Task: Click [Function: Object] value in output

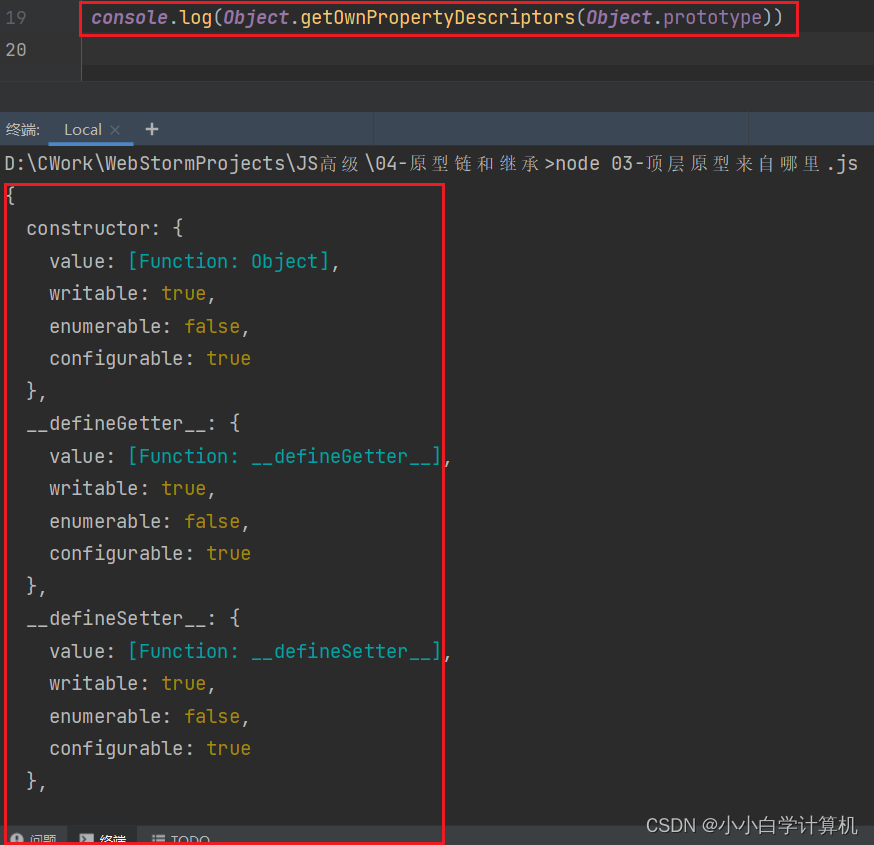Action: pos(228,261)
